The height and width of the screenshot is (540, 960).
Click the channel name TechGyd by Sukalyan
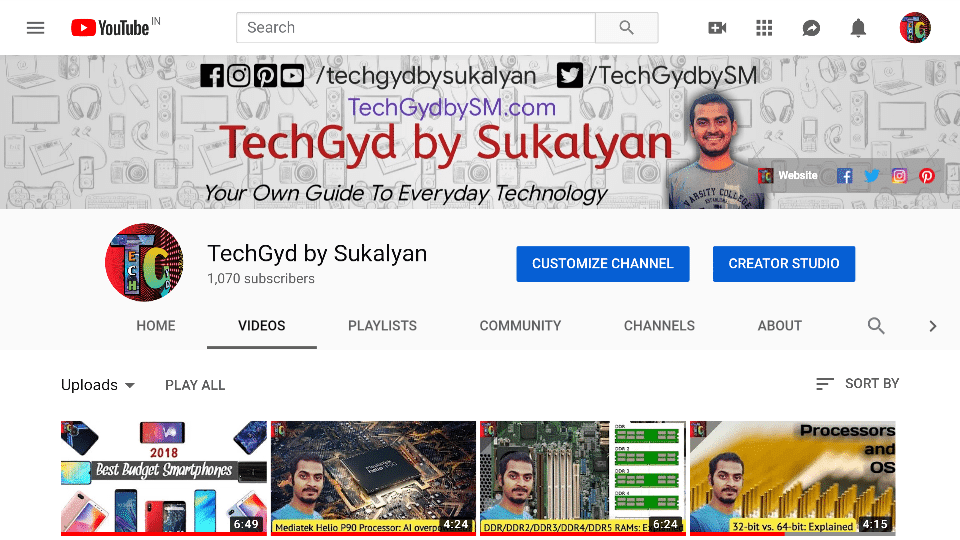[317, 253]
